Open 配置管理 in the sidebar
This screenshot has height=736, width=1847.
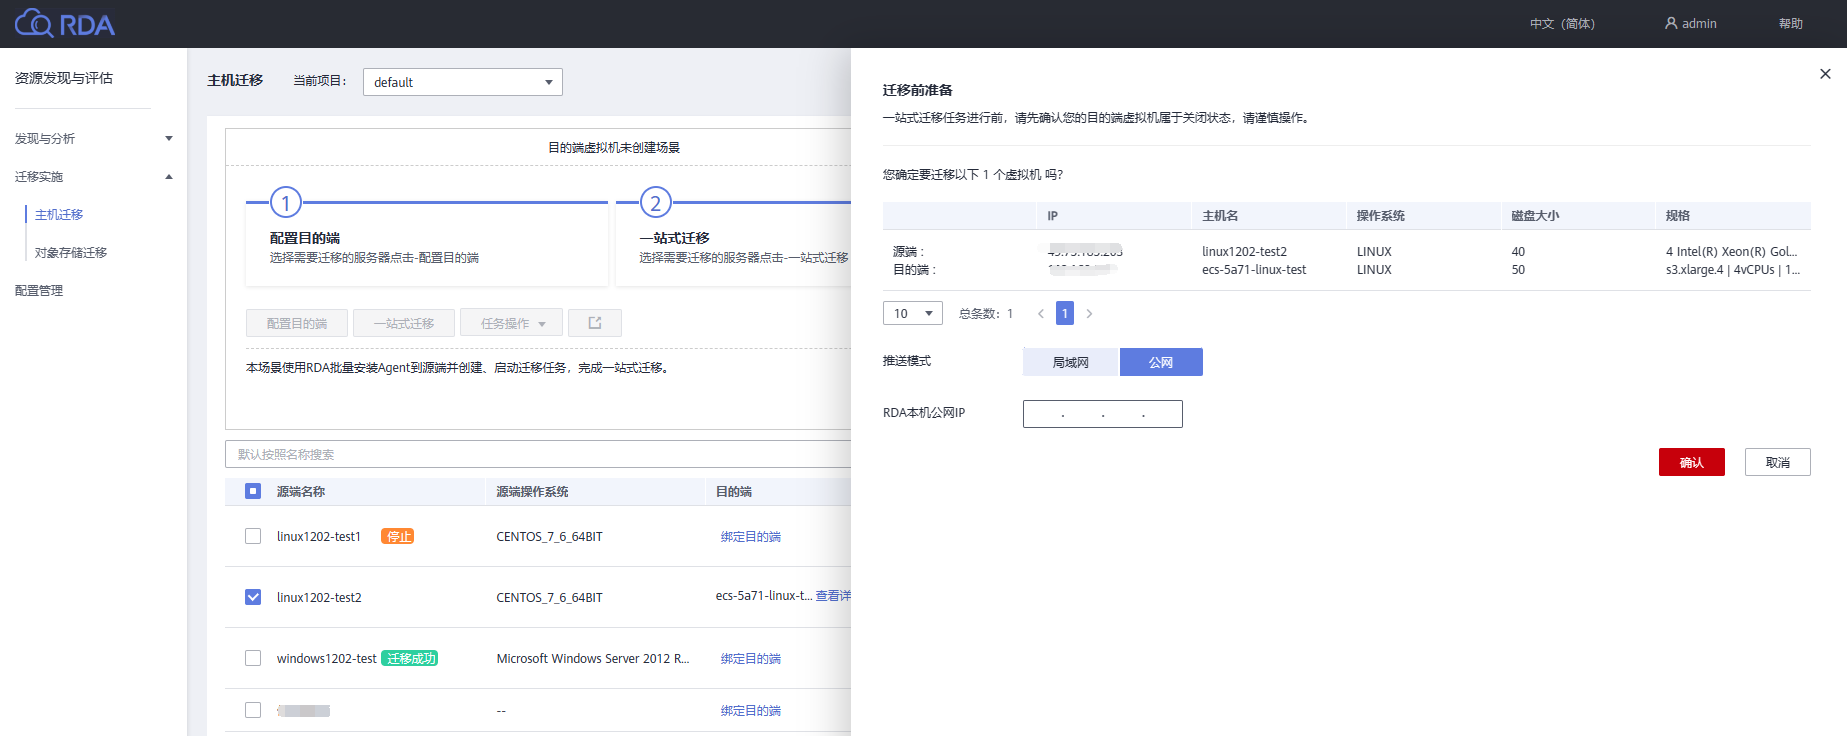[x=39, y=291]
